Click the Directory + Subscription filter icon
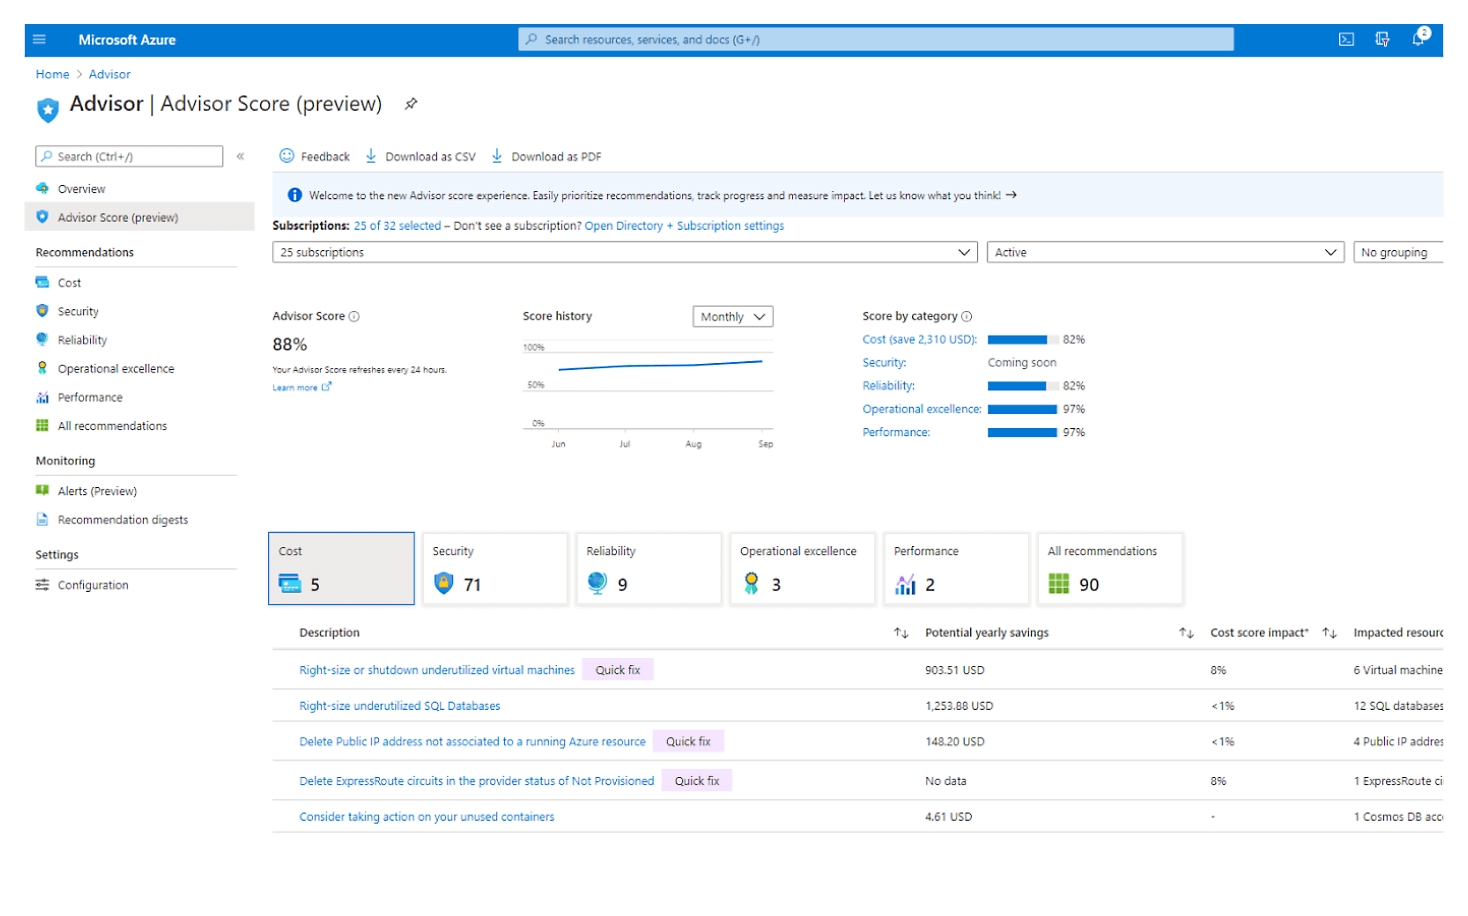 pos(1382,40)
